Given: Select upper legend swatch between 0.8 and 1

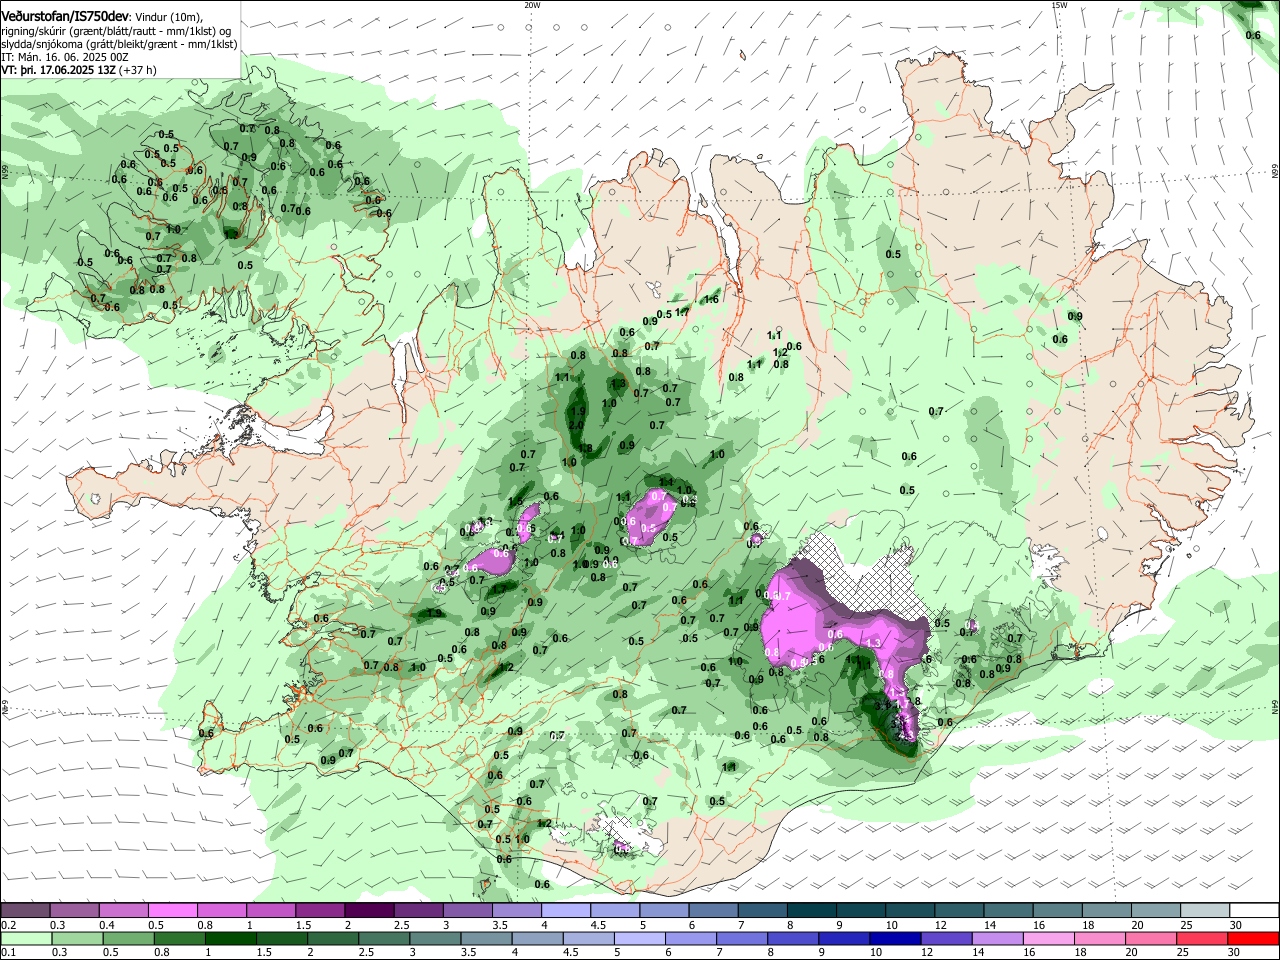Looking at the screenshot, I should coord(221,910).
